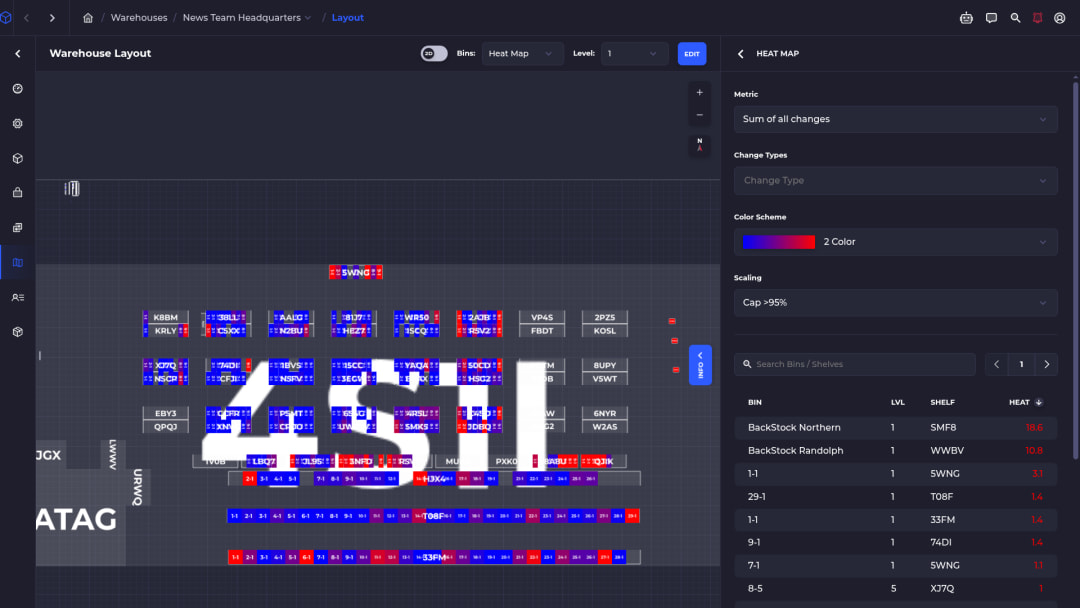The image size is (1080, 608).
Task: Go back with the left arrow in top bar
Action: (27, 18)
